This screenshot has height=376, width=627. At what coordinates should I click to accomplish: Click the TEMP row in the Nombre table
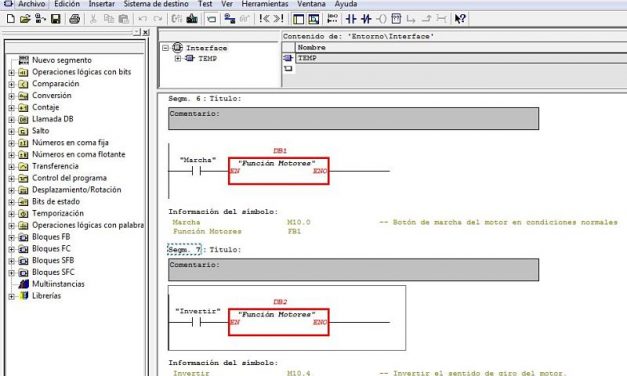(461, 58)
